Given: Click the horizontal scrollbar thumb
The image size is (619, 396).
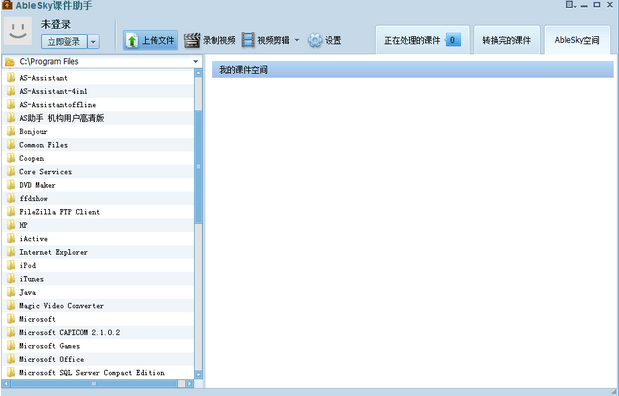Looking at the screenshot, I should pyautogui.click(x=94, y=383).
